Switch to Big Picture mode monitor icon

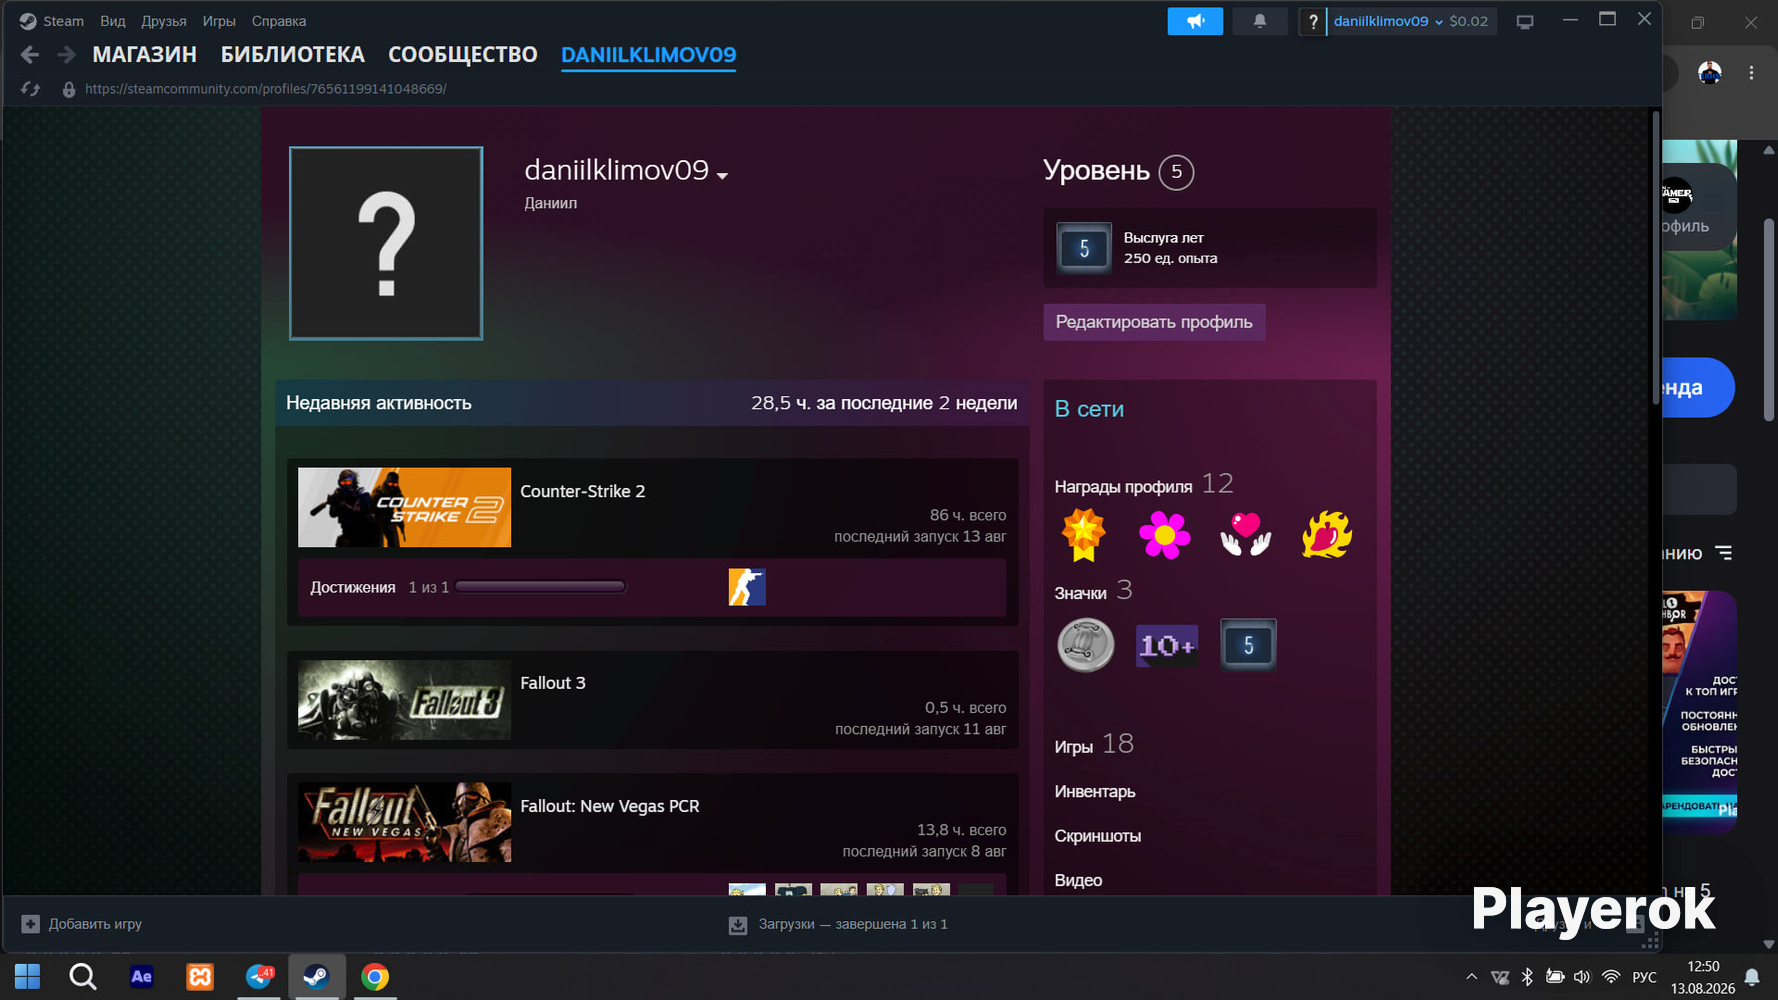(x=1525, y=21)
